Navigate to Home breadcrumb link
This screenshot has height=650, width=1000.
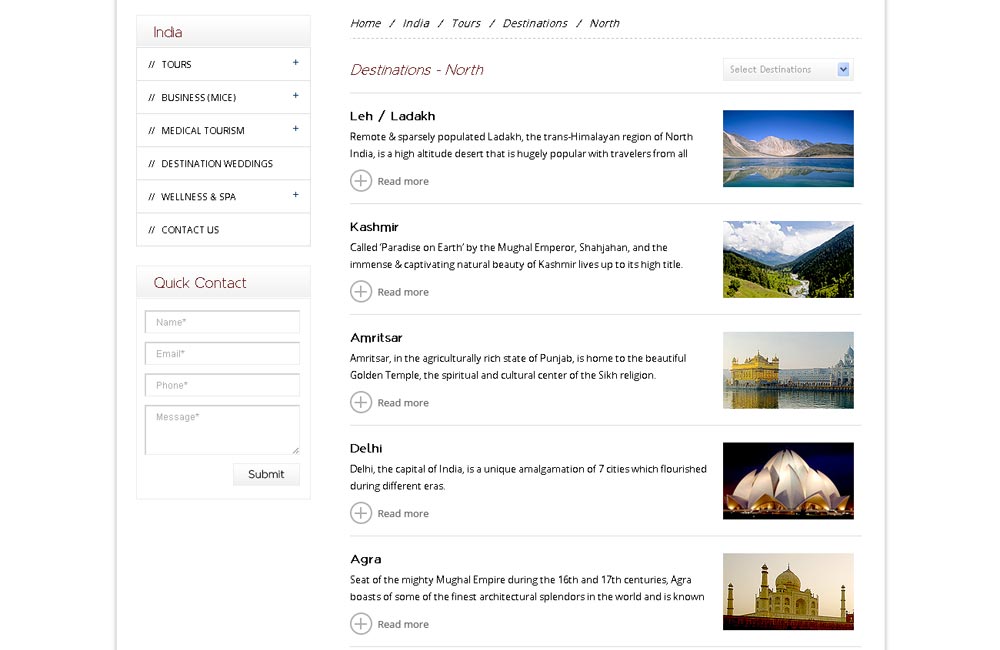click(x=365, y=23)
